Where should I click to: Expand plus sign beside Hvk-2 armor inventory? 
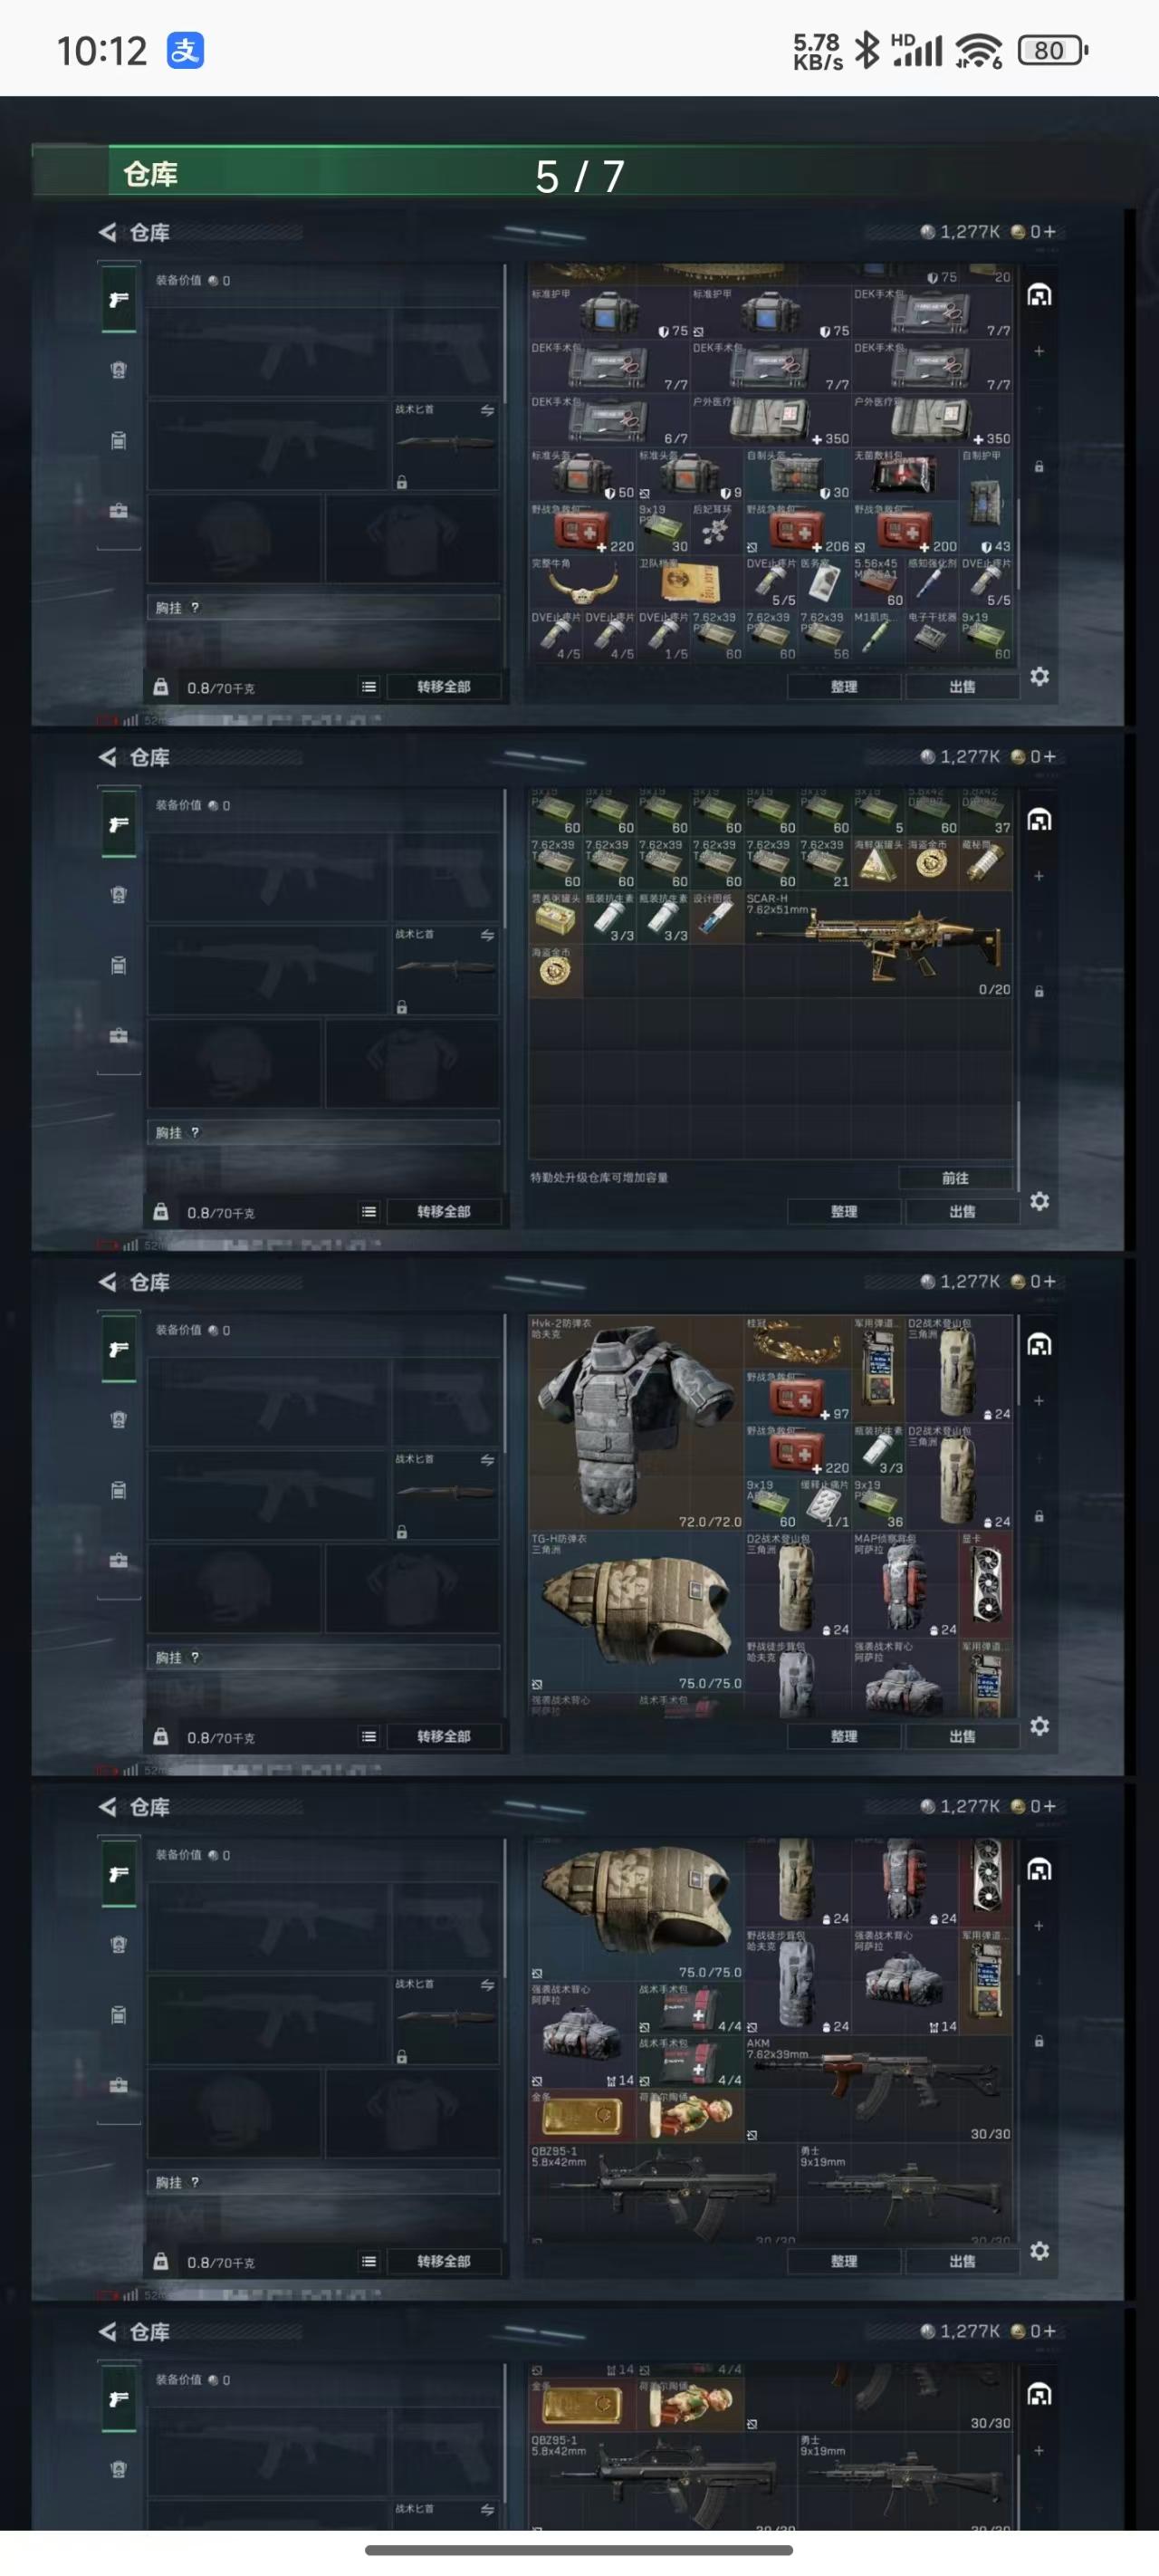(x=1039, y=1400)
